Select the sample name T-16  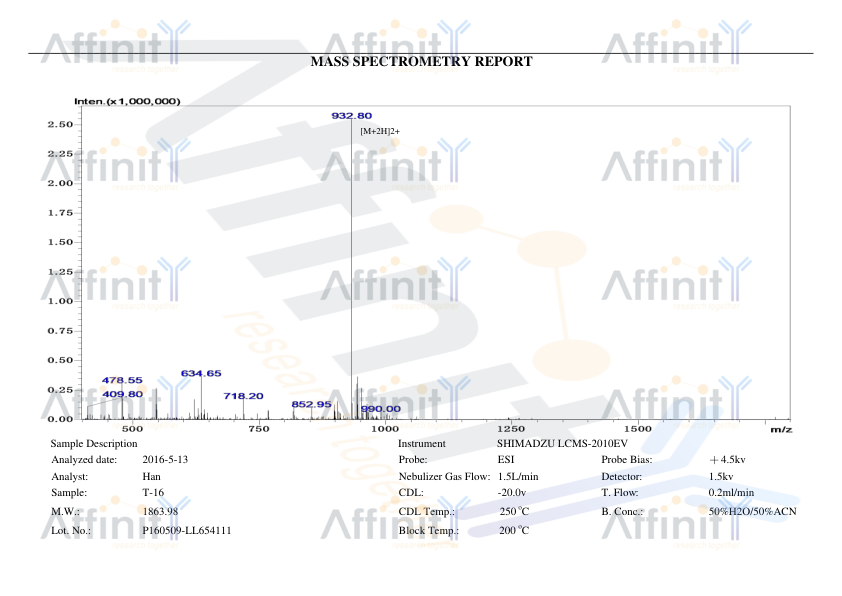[x=153, y=492]
